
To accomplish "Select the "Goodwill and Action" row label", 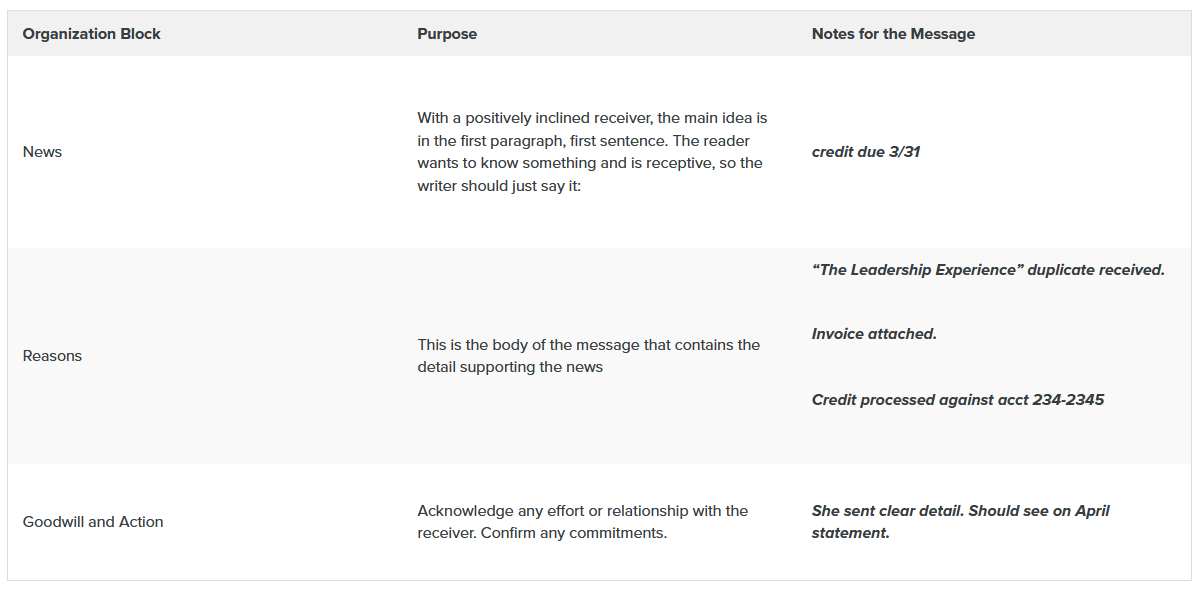I will pyautogui.click(x=93, y=522).
